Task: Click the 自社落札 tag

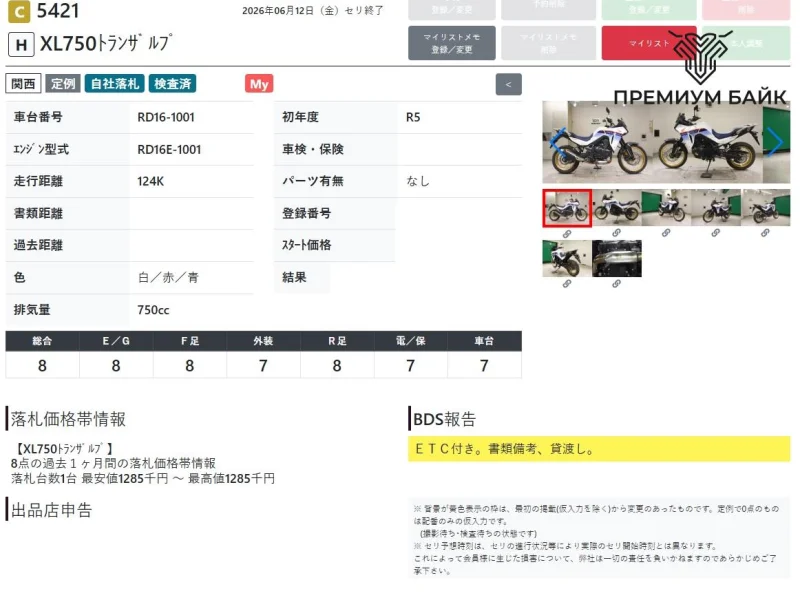Action: pyautogui.click(x=115, y=84)
